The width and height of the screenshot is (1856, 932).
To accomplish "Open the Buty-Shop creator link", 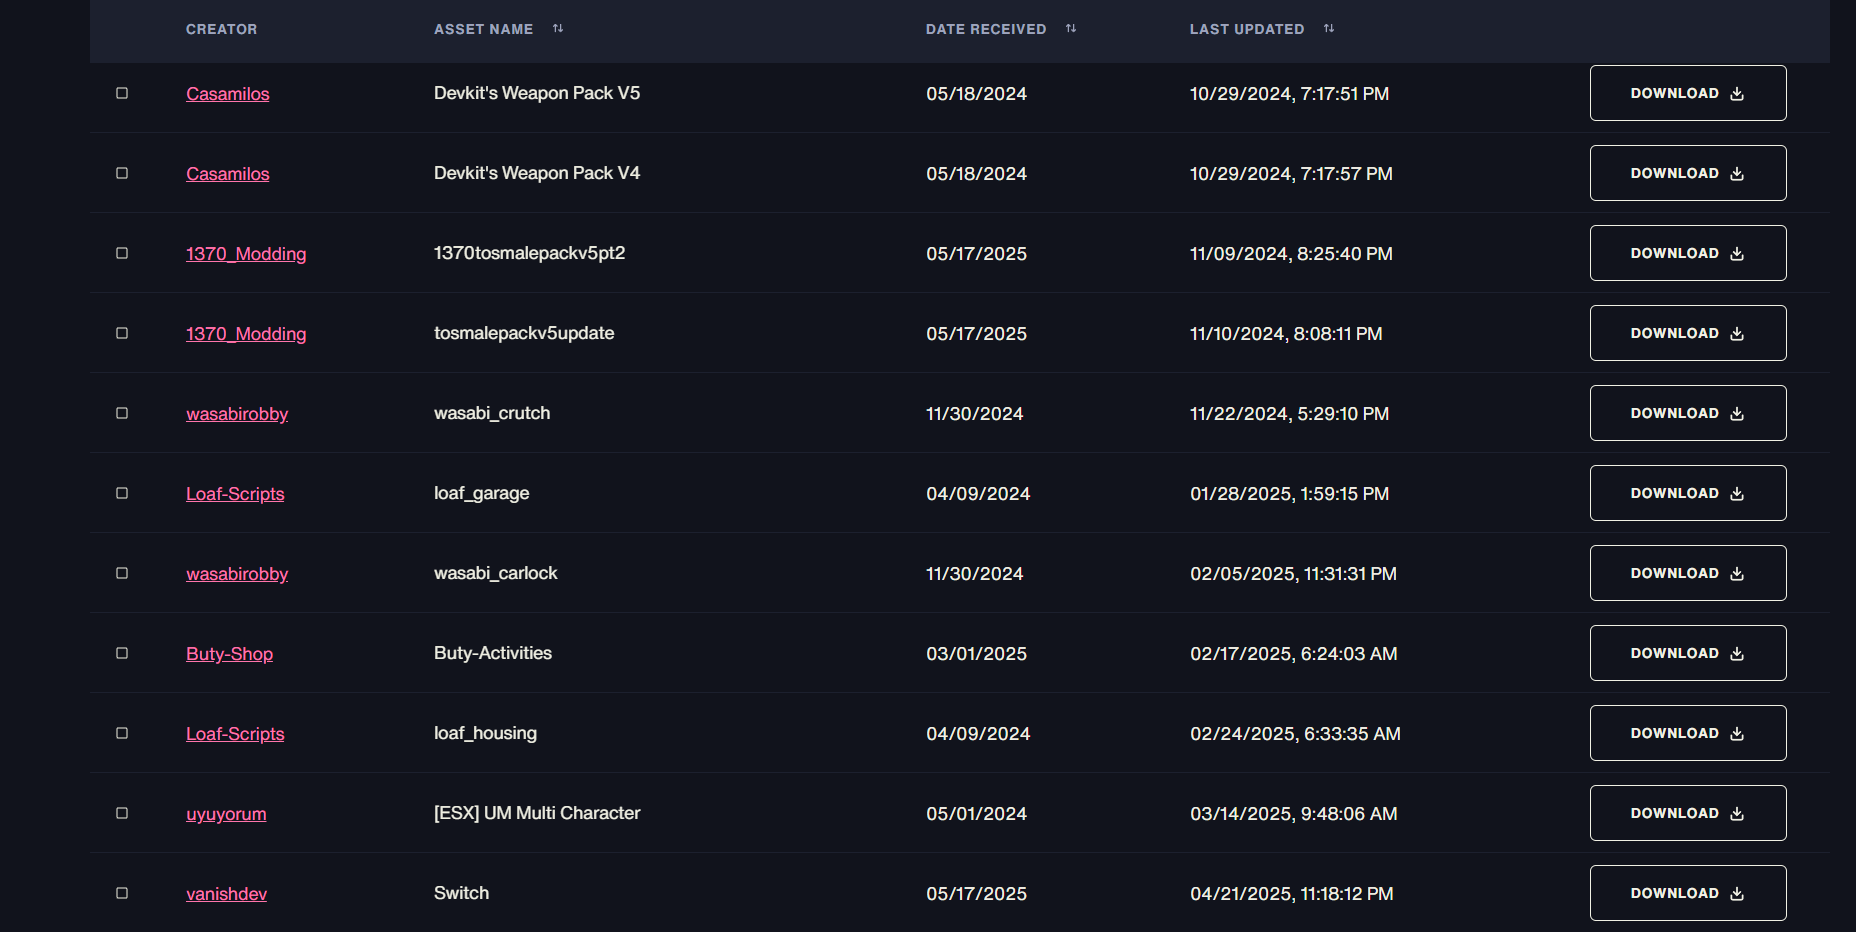I will (x=229, y=654).
